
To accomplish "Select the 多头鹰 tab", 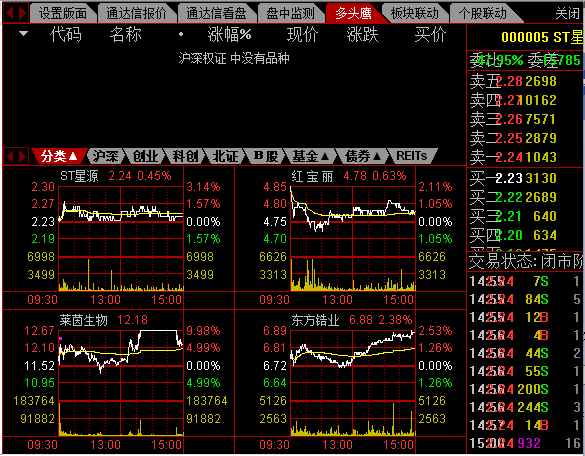I will [353, 14].
